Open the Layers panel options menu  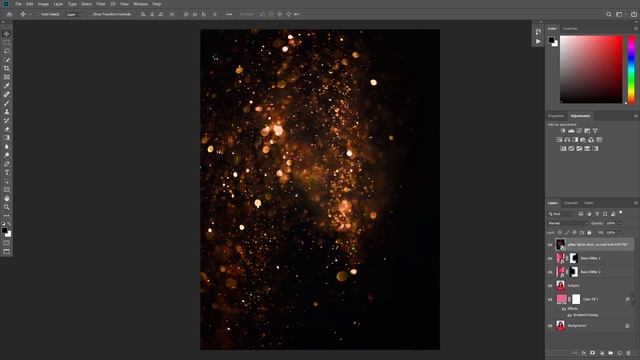point(636,203)
